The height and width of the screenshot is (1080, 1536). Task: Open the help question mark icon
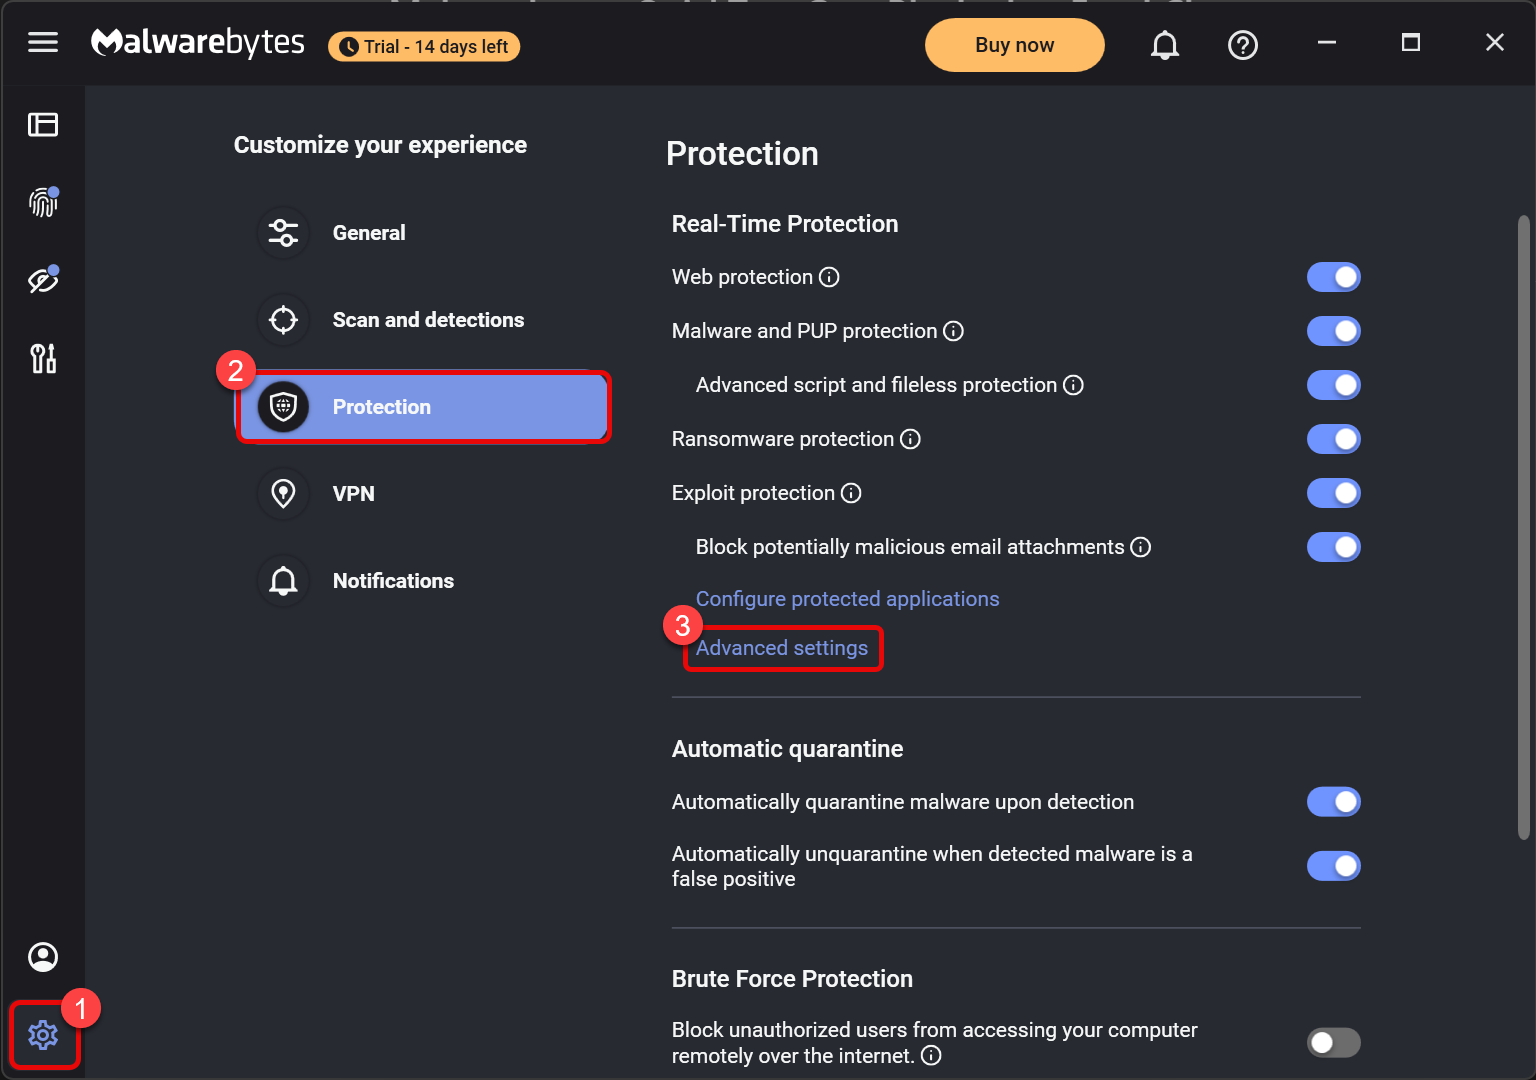coord(1243,45)
